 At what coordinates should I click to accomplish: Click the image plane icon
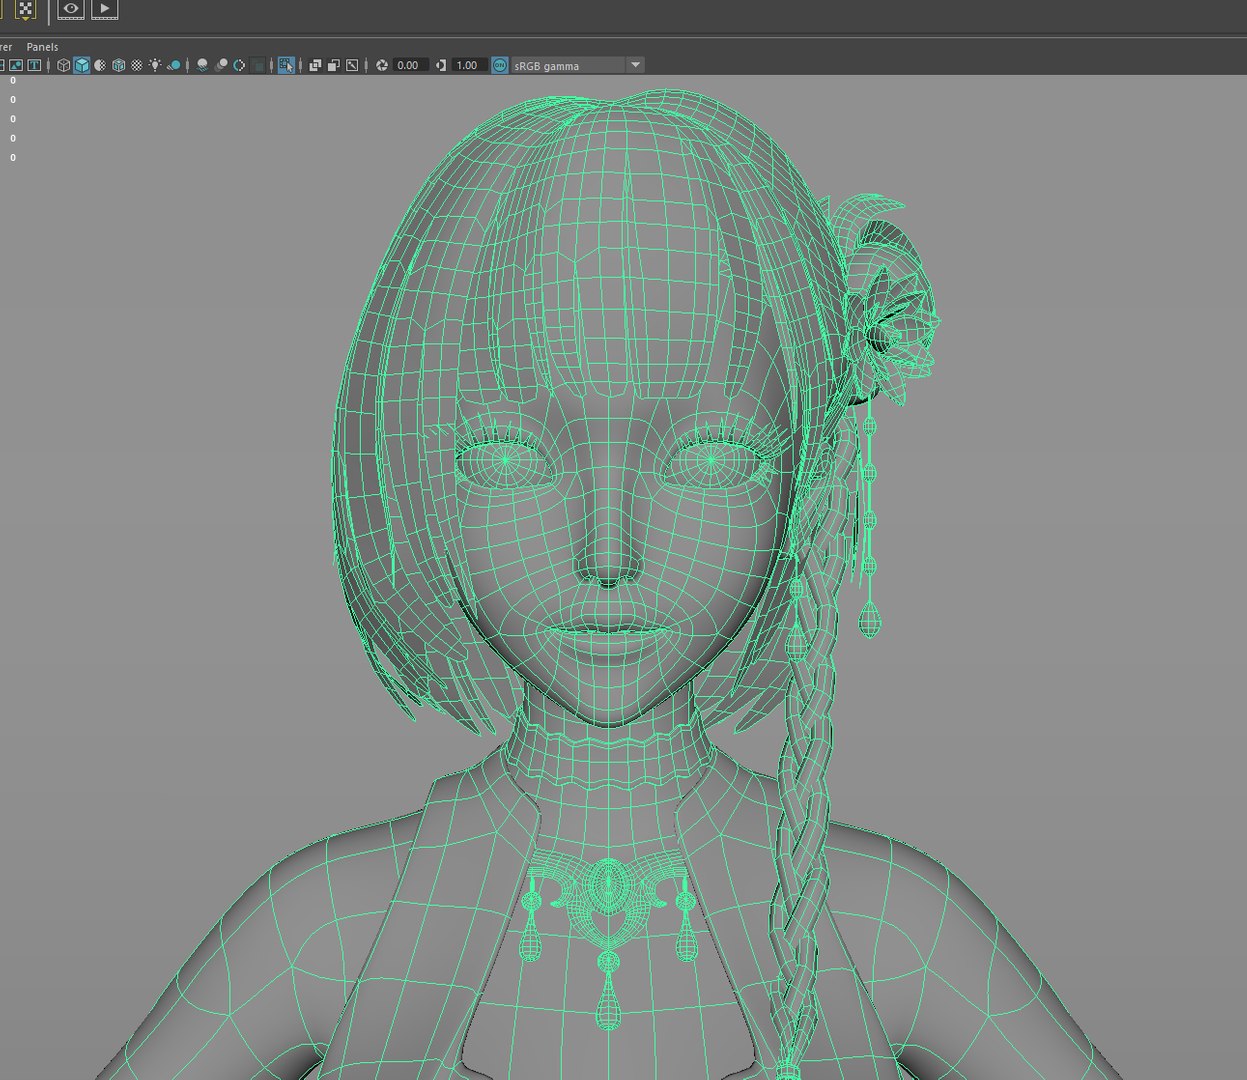pyautogui.click(x=15, y=65)
